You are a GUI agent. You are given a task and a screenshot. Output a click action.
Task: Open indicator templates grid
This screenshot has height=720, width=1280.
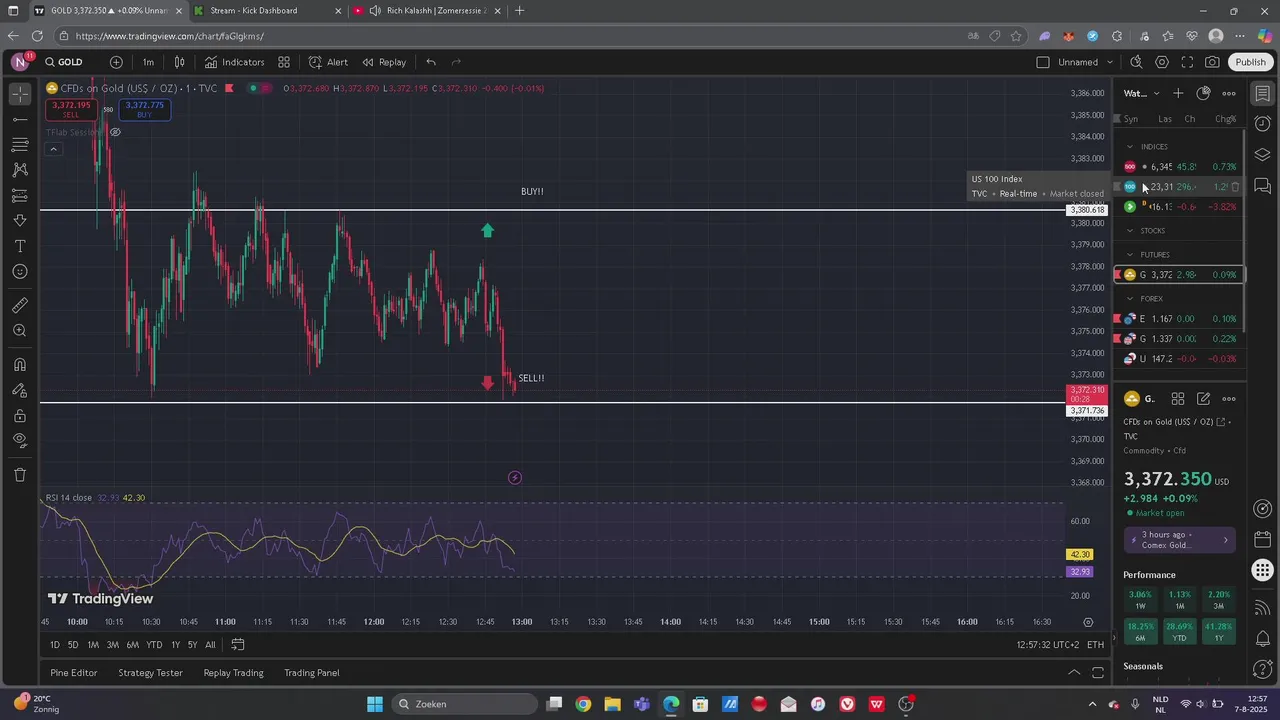284,62
